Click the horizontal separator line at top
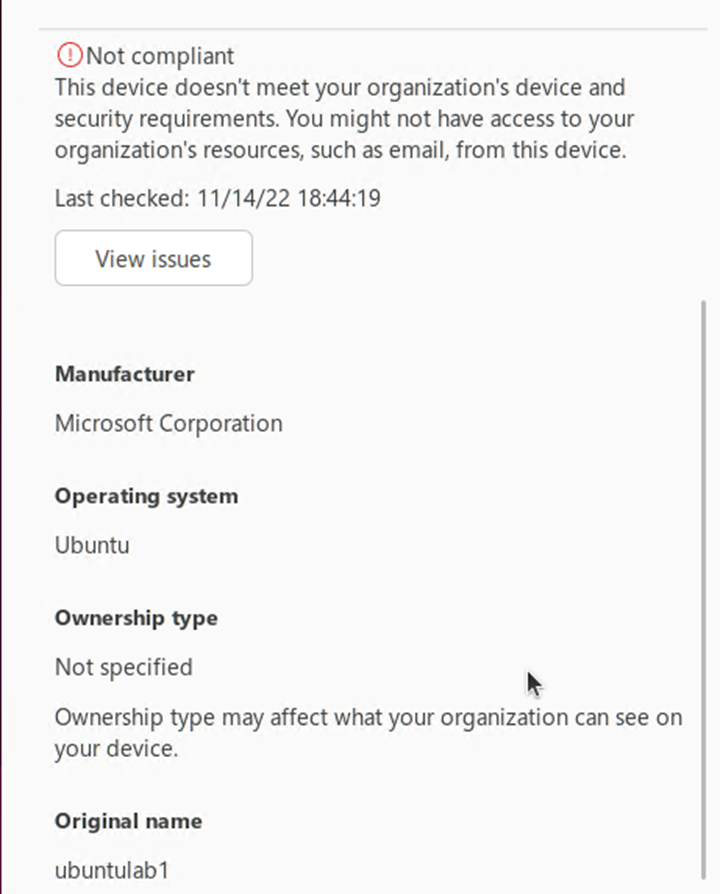Viewport: 720px width, 894px height. (380, 29)
